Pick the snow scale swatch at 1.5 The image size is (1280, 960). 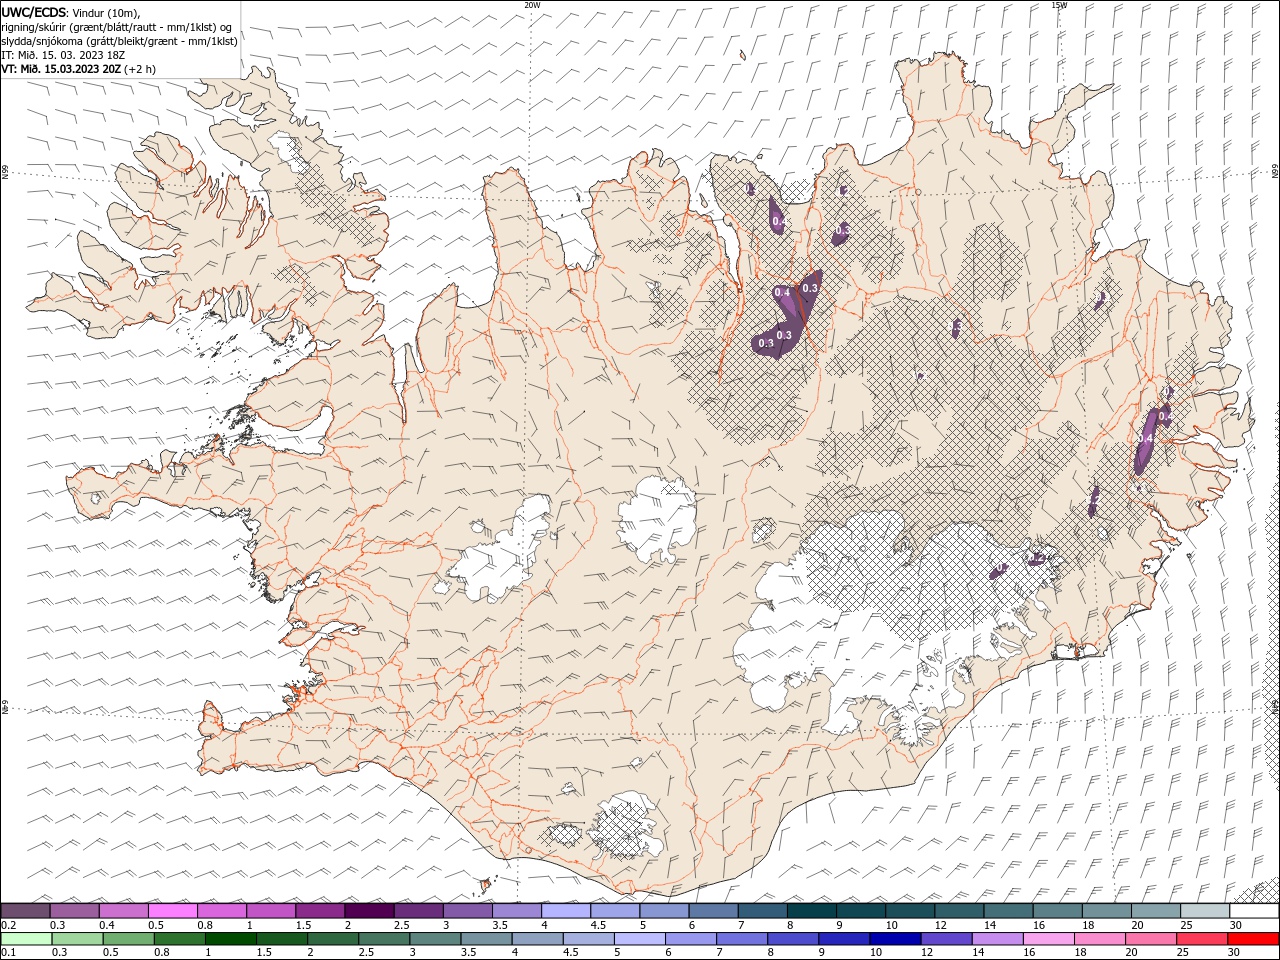coord(320,911)
